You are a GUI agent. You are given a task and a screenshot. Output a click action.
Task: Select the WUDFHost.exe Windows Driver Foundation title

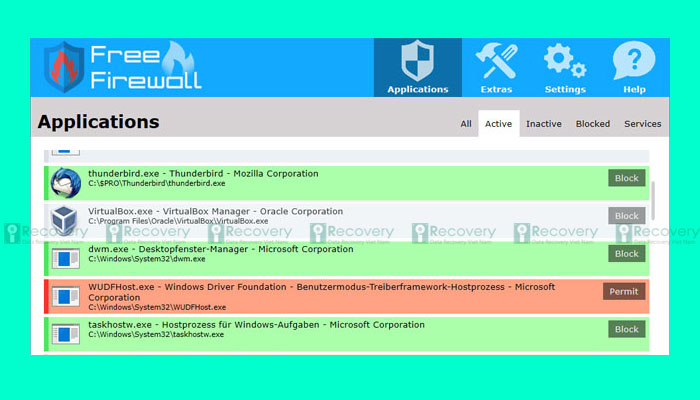[x=321, y=292]
